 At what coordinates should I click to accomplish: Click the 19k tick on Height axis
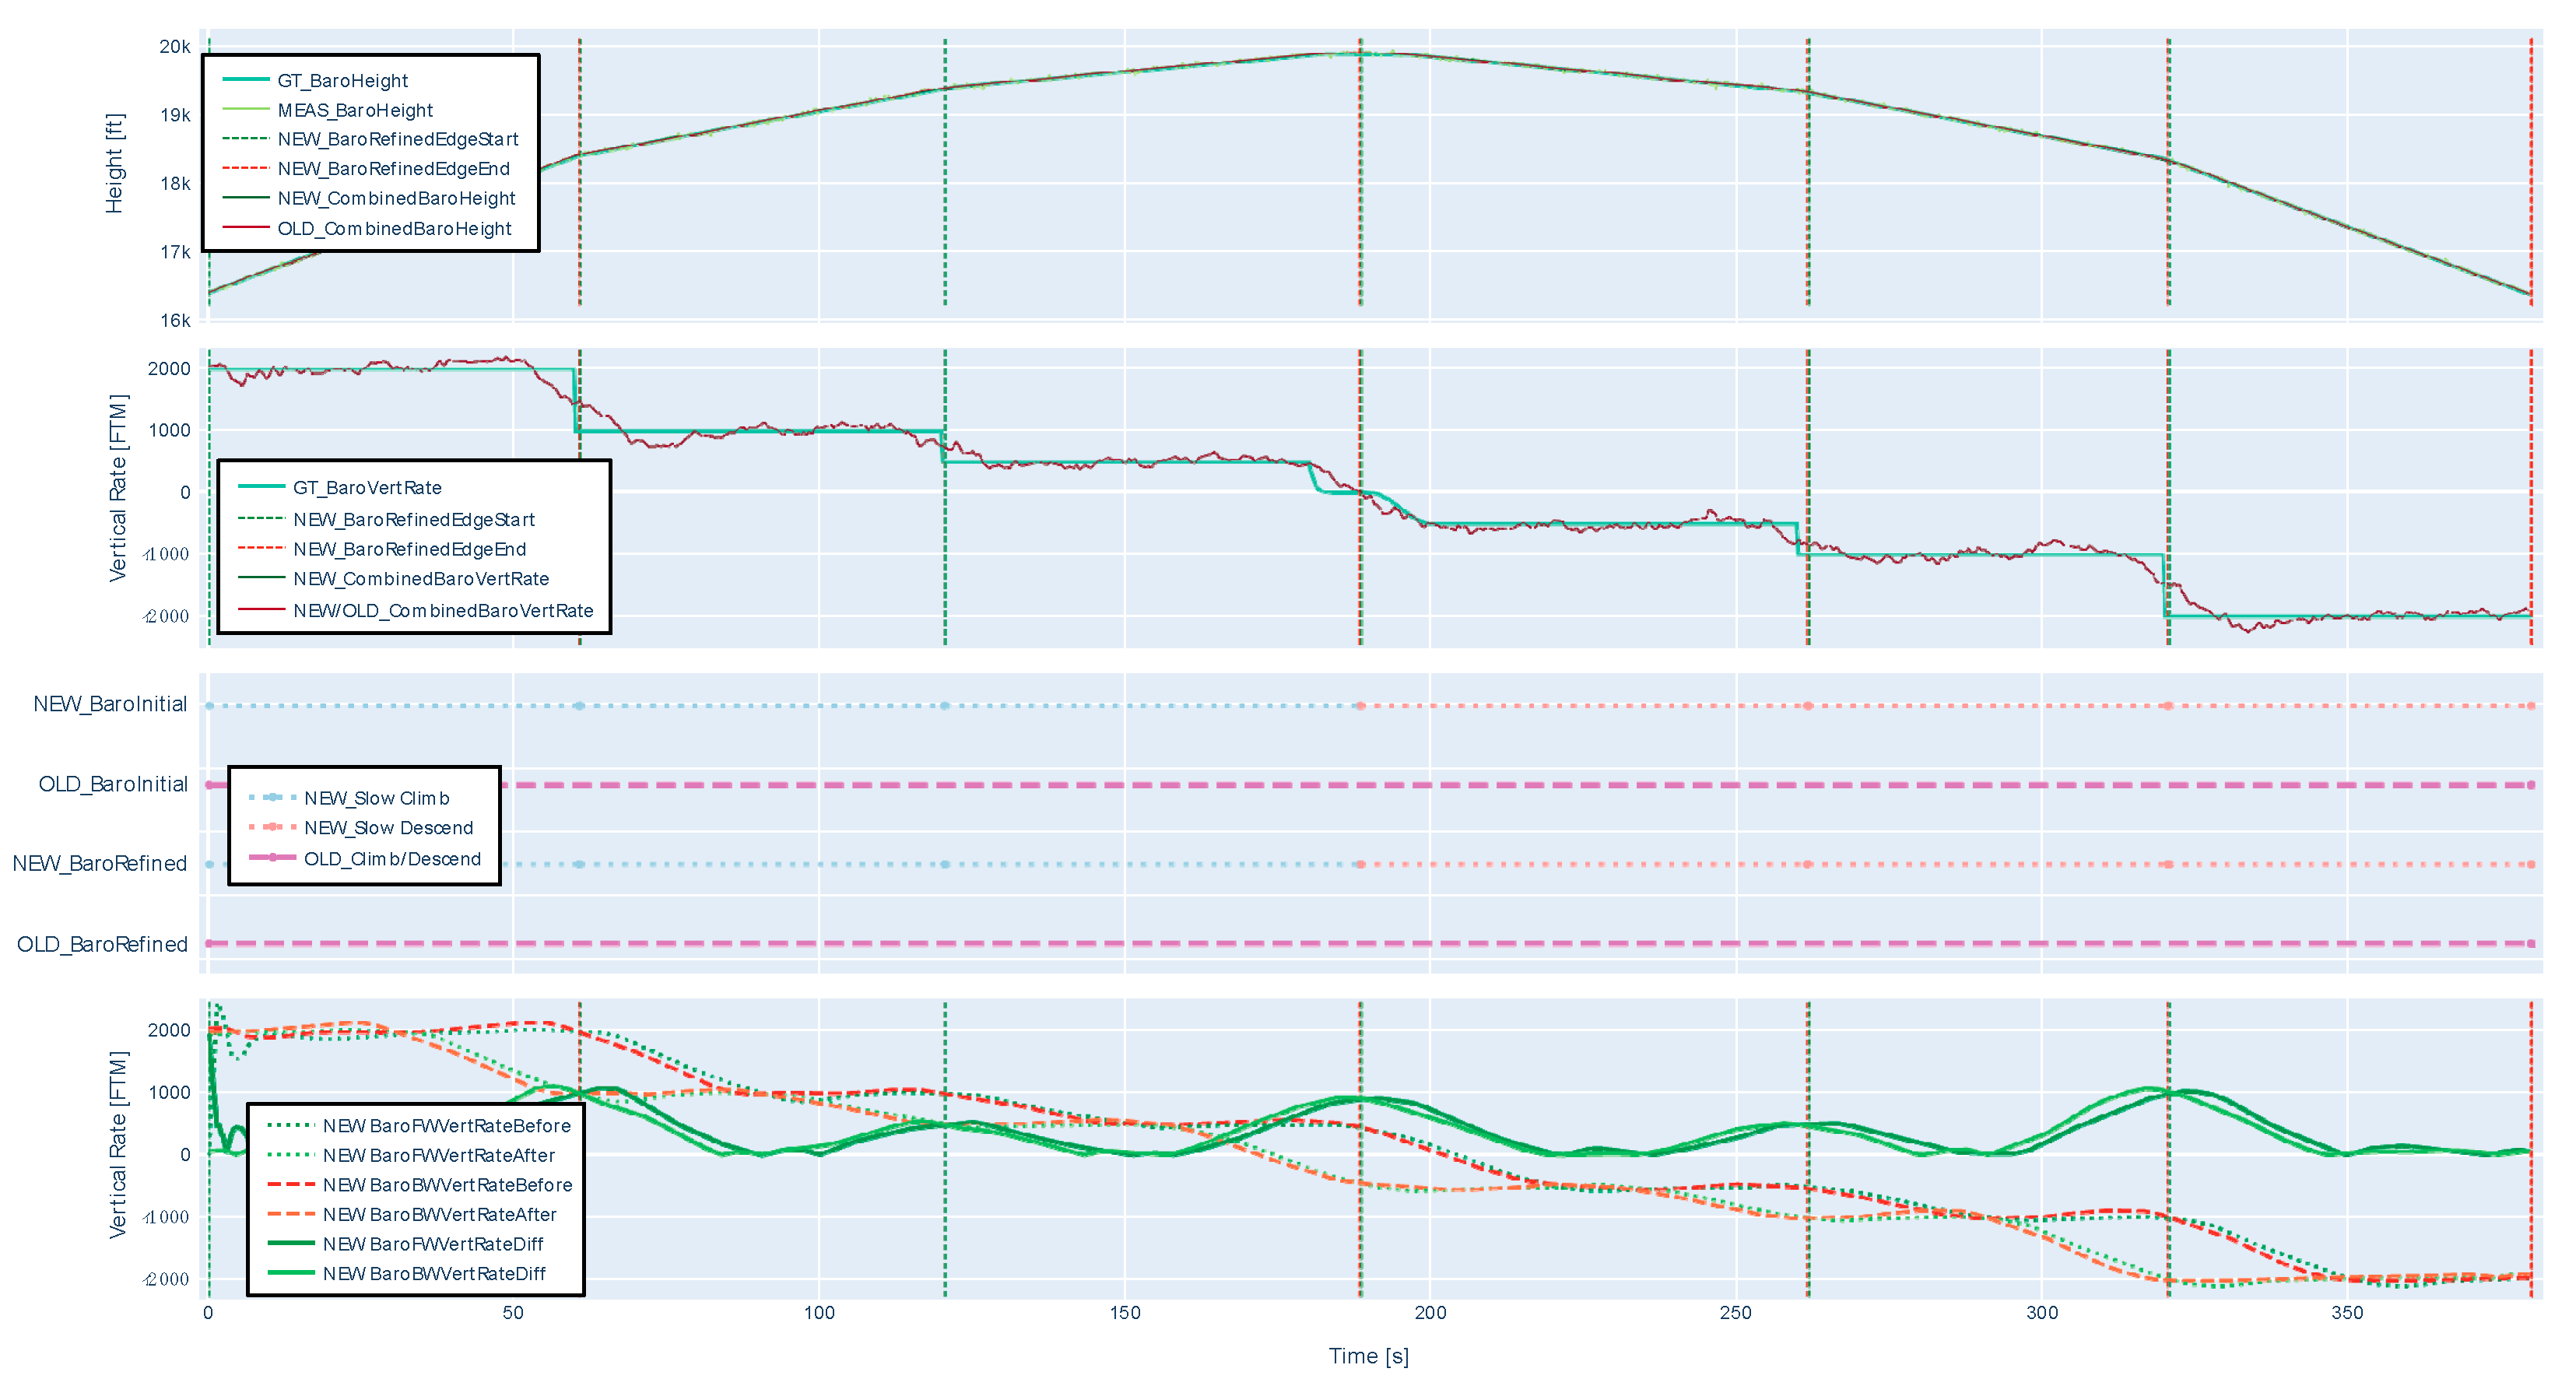point(175,115)
